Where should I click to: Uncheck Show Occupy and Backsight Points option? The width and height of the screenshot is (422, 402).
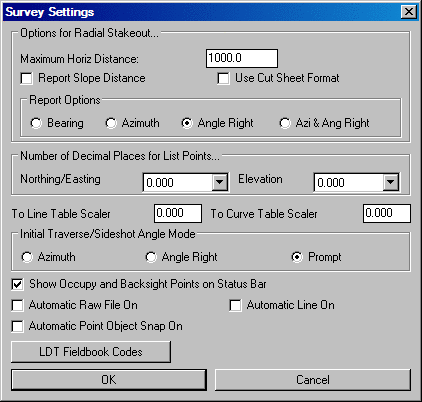(17, 284)
